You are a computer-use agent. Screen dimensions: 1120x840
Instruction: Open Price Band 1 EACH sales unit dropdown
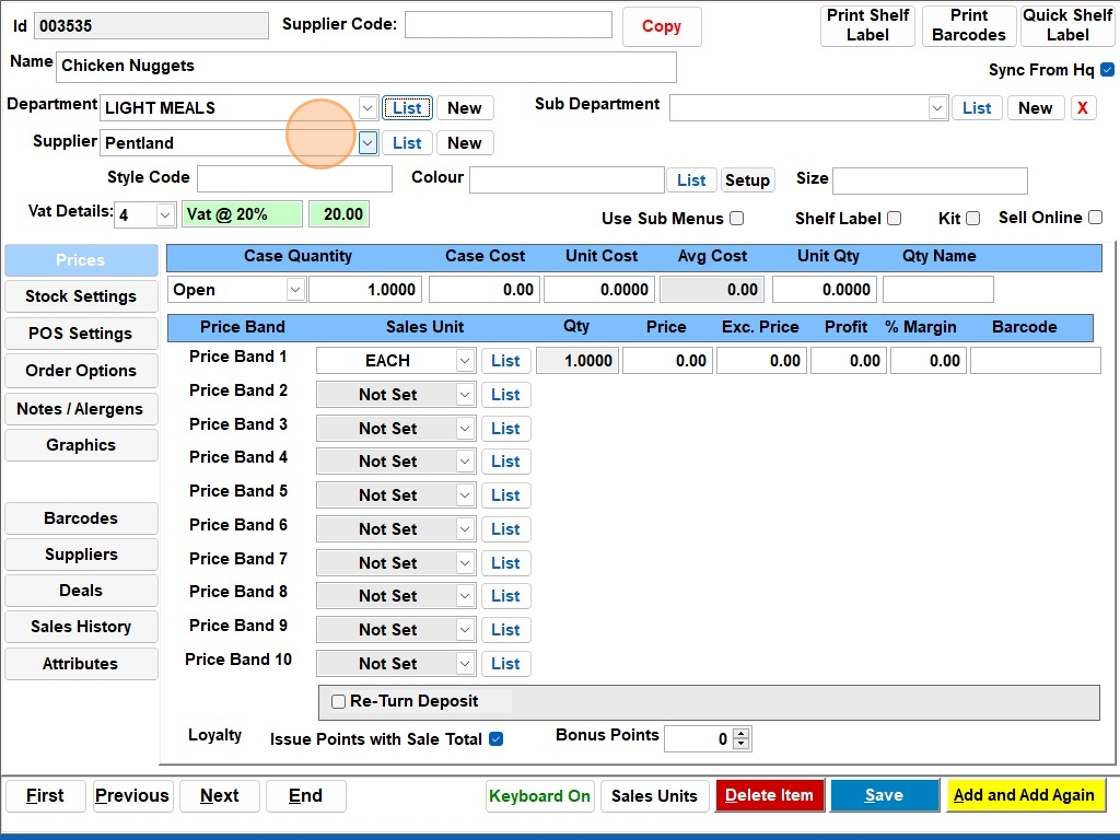point(465,361)
